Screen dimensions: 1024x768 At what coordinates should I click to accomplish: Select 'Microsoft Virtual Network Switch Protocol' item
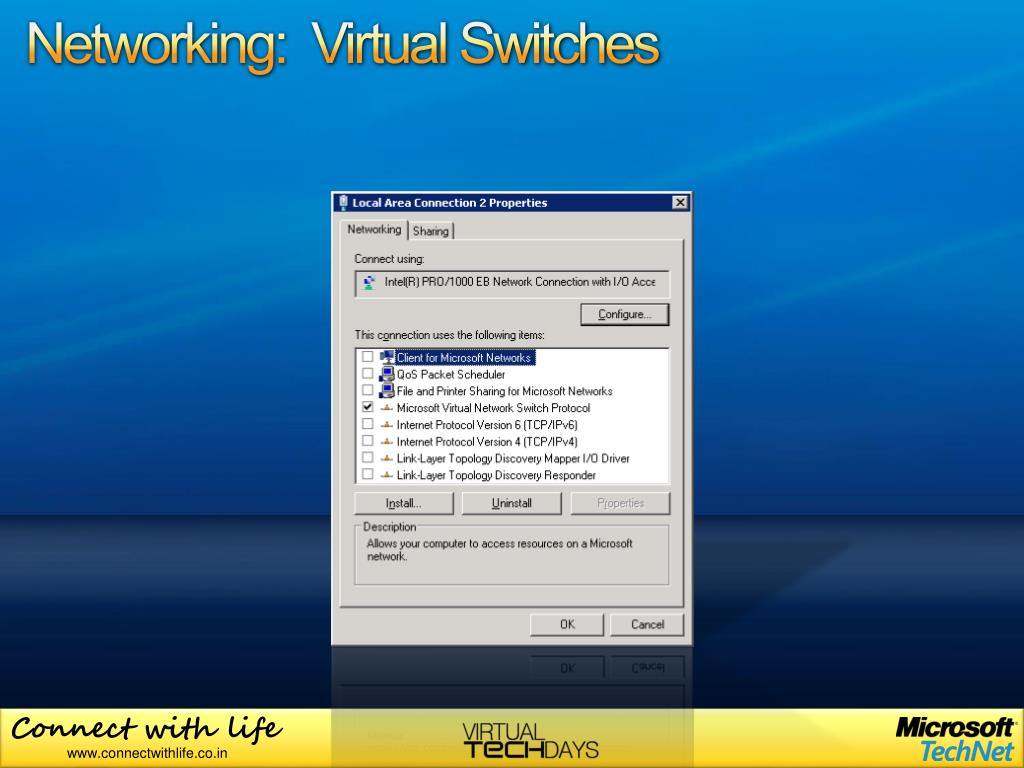pyautogui.click(x=493, y=408)
